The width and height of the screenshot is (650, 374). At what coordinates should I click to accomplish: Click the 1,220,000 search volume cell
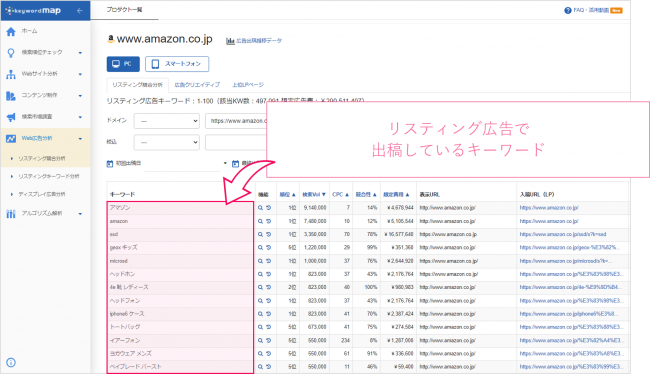(x=315, y=248)
